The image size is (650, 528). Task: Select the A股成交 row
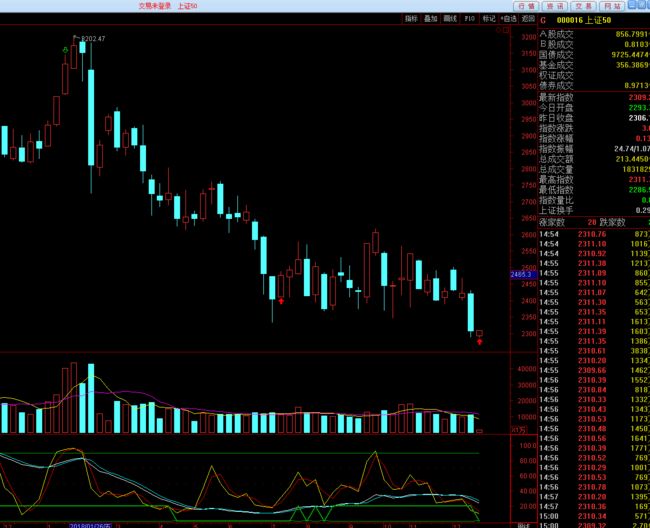pos(594,34)
